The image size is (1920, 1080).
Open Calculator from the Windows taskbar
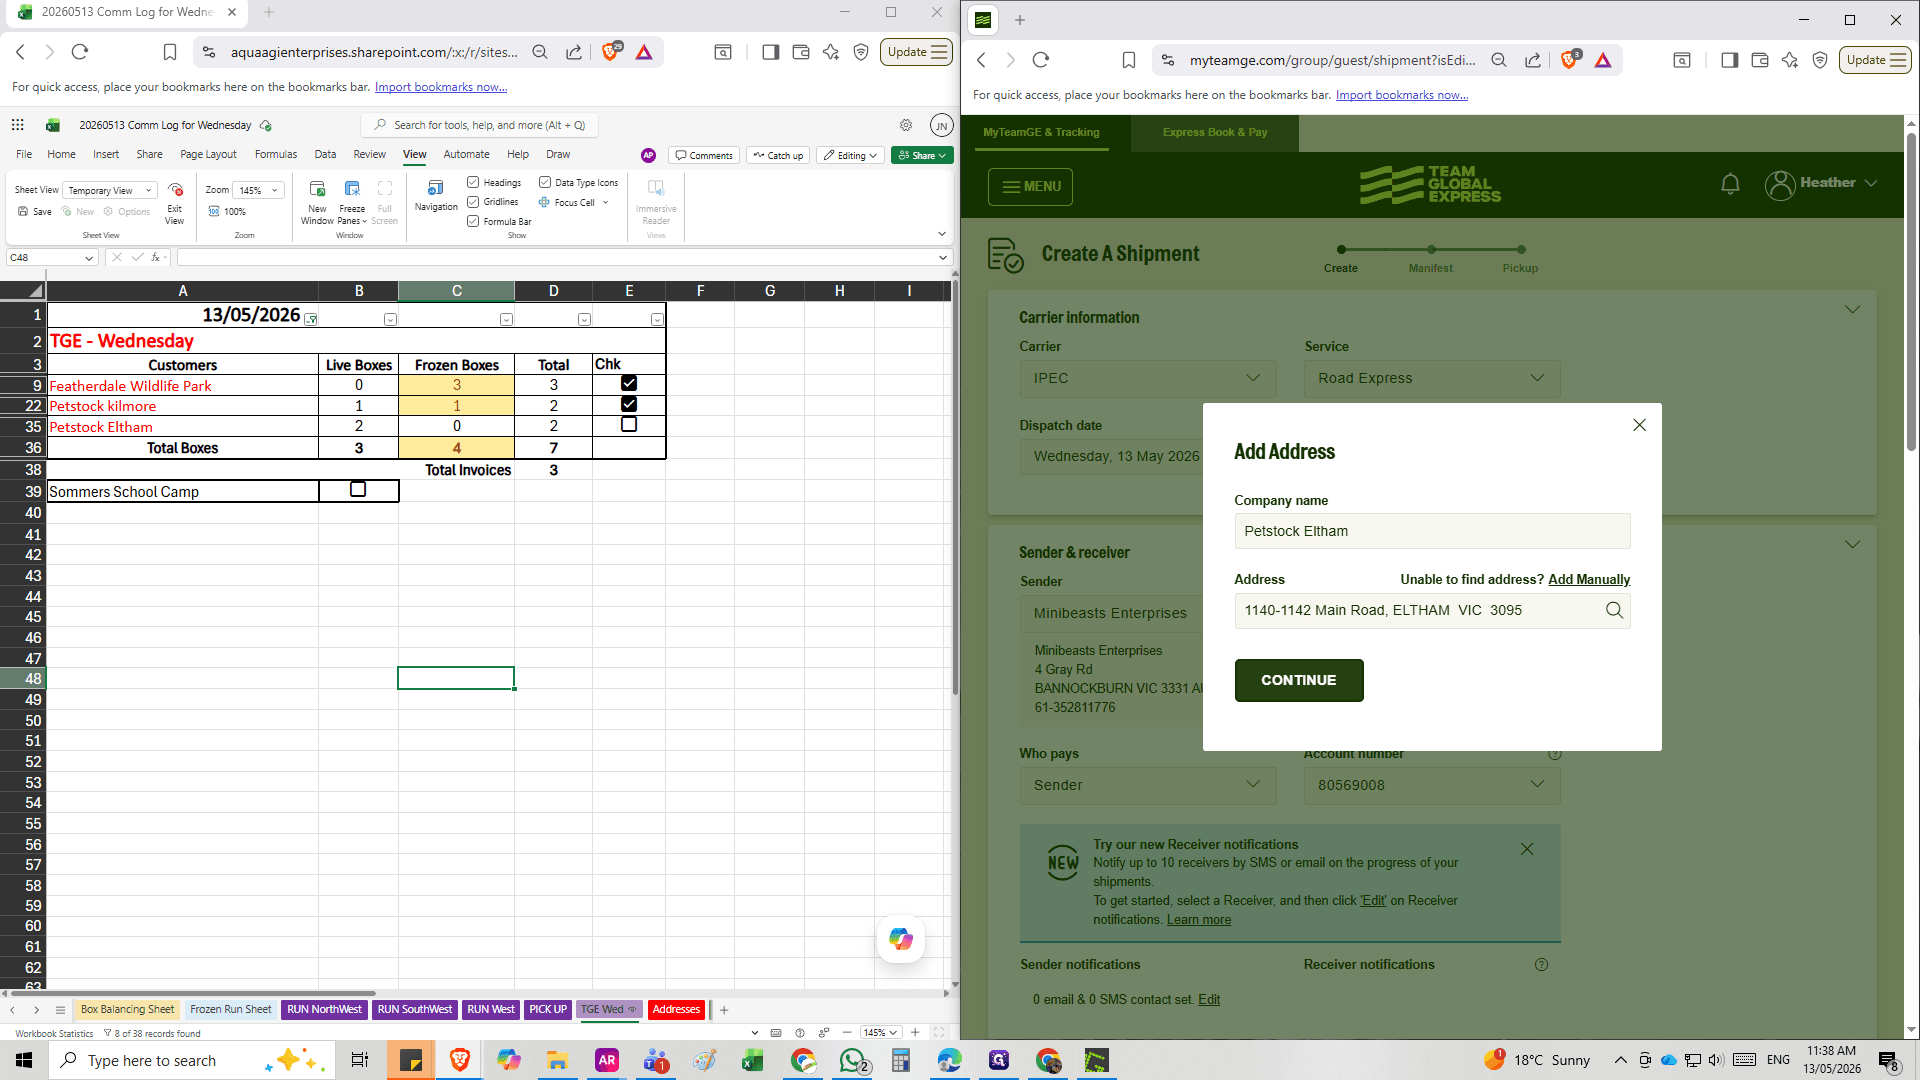901,1060
